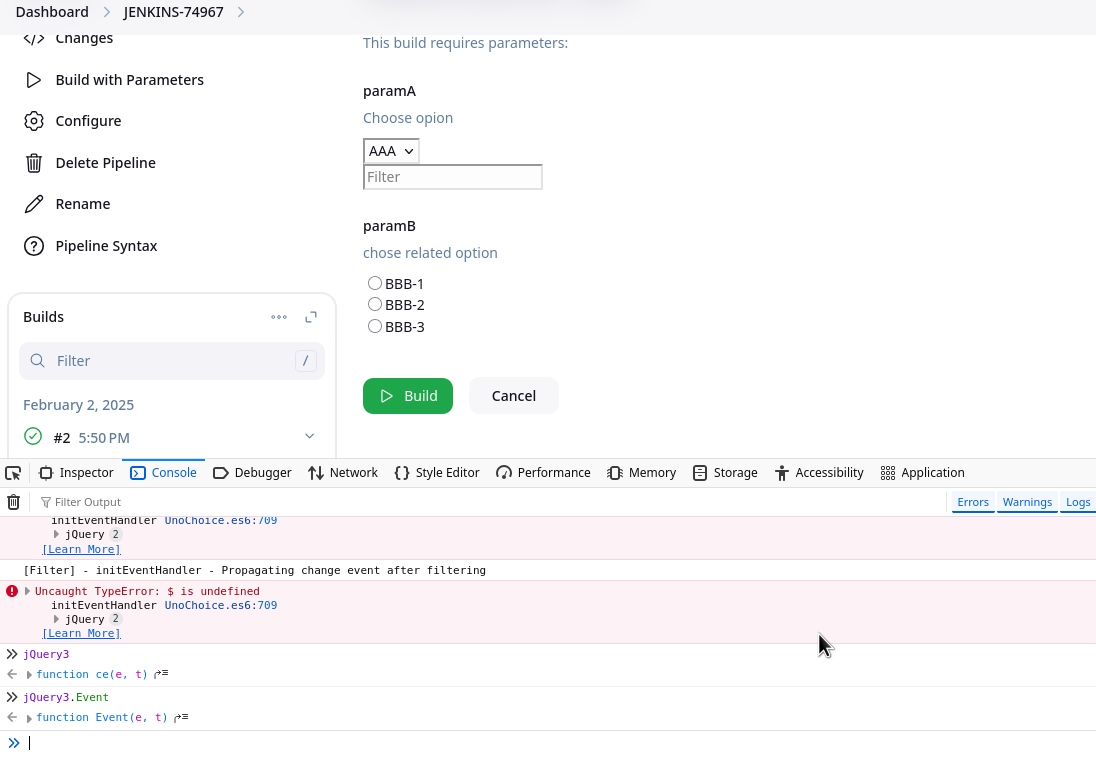The width and height of the screenshot is (1096, 764).
Task: Click the Builds panel expand icon
Action: click(311, 317)
